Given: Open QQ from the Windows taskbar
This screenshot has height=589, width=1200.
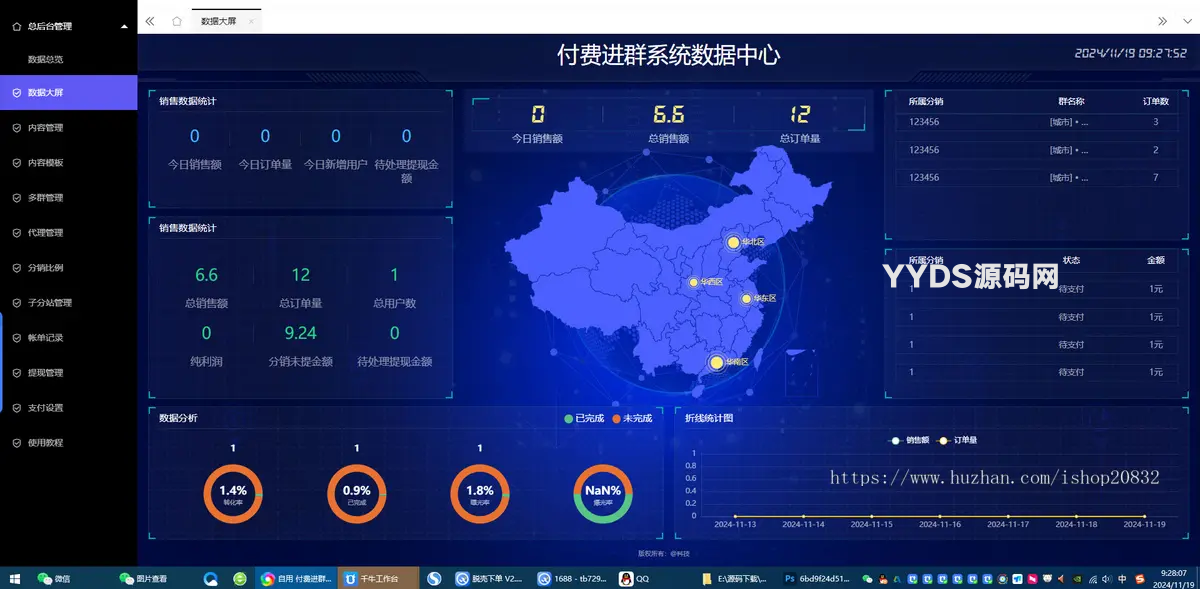Looking at the screenshot, I should (634, 578).
